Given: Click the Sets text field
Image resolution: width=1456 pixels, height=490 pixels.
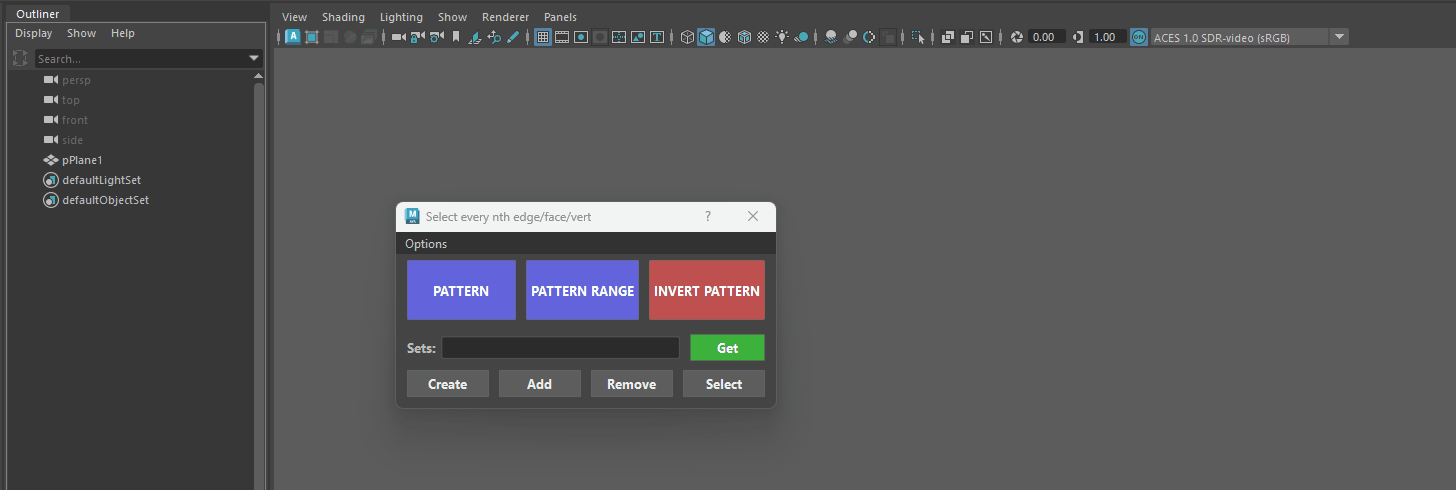Looking at the screenshot, I should point(560,348).
